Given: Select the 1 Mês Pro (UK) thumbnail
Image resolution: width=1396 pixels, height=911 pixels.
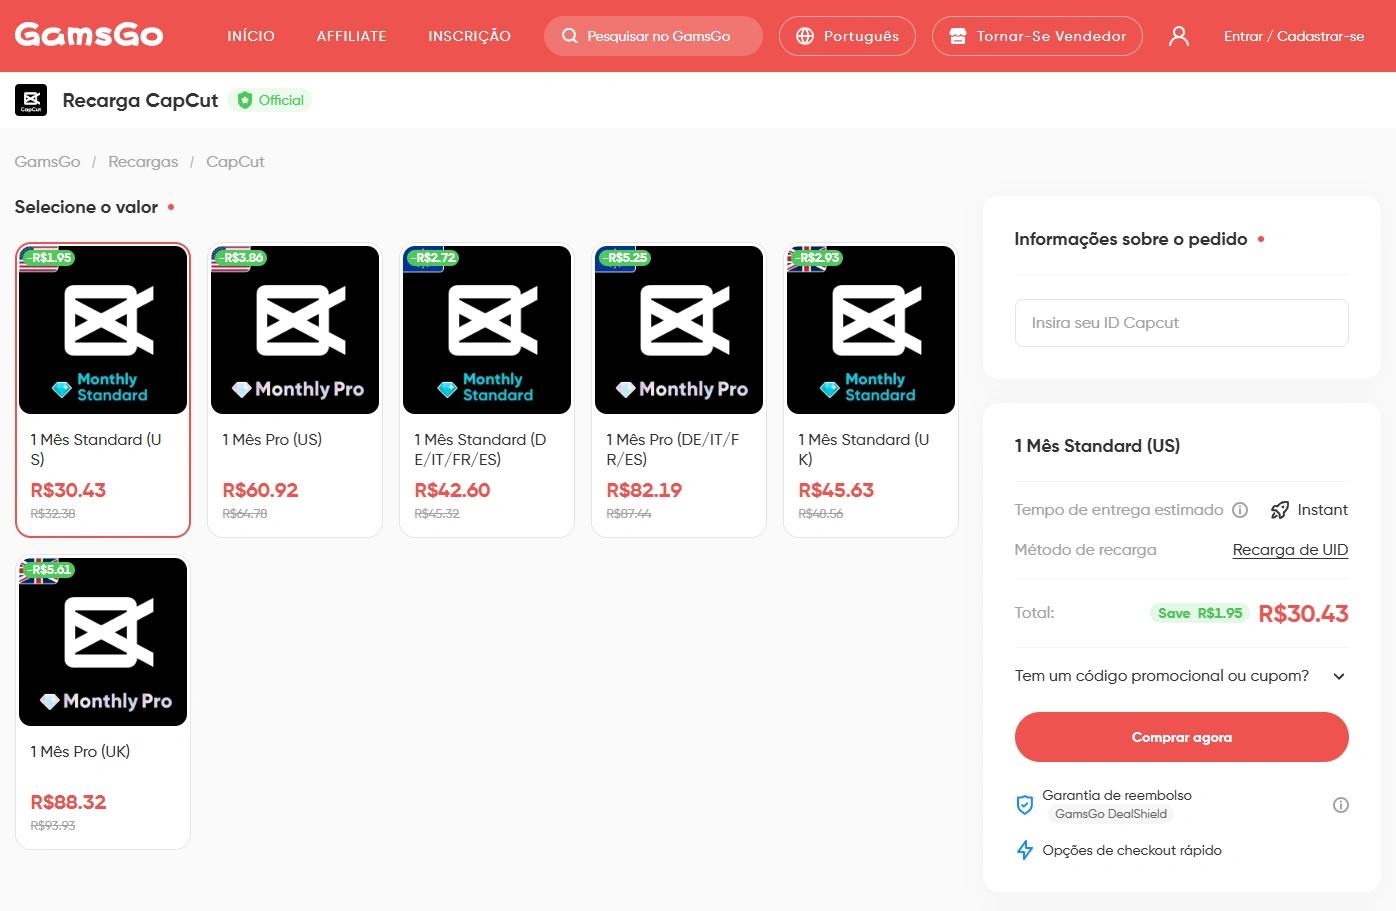Looking at the screenshot, I should [x=103, y=642].
